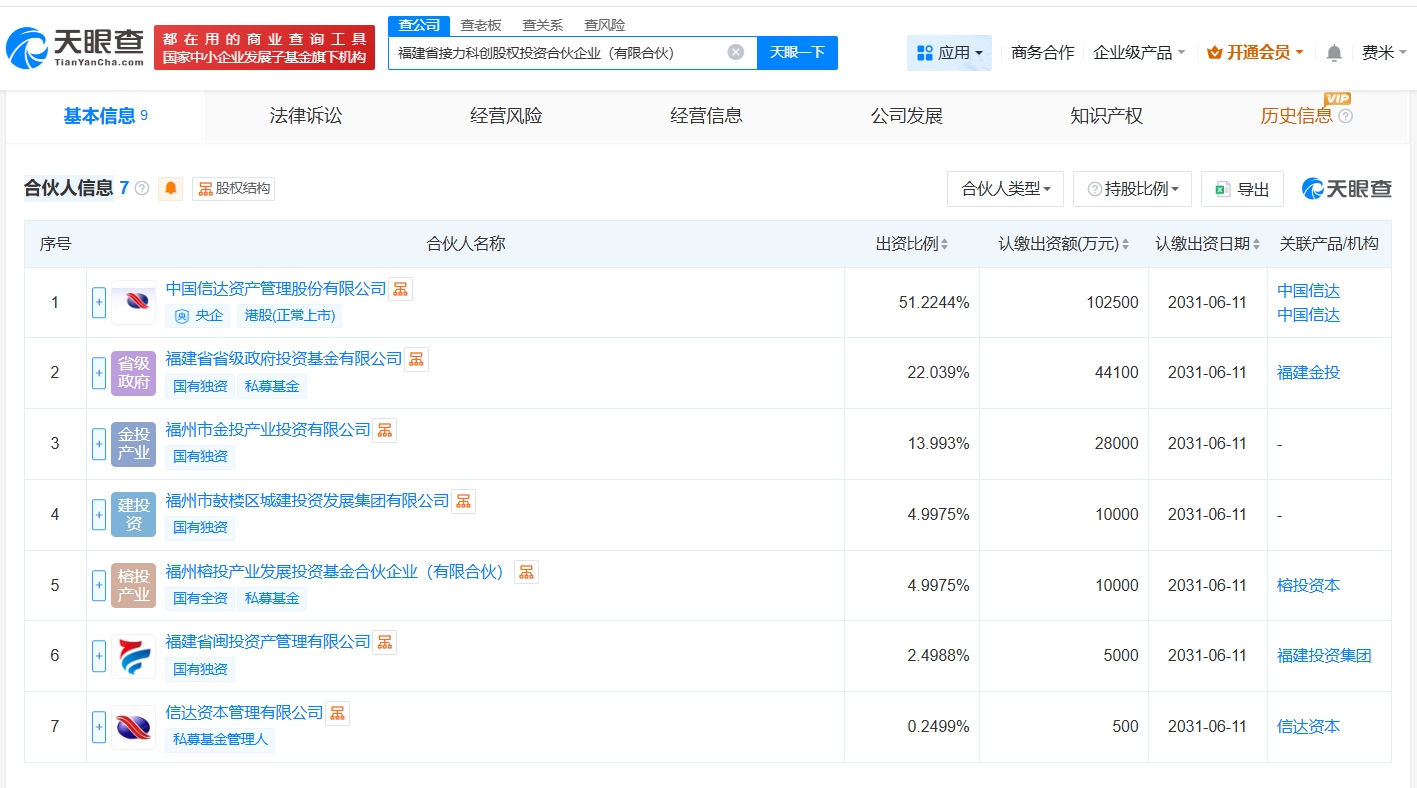Click the 建投资 logo tile
This screenshot has height=788, width=1417.
pyautogui.click(x=134, y=515)
